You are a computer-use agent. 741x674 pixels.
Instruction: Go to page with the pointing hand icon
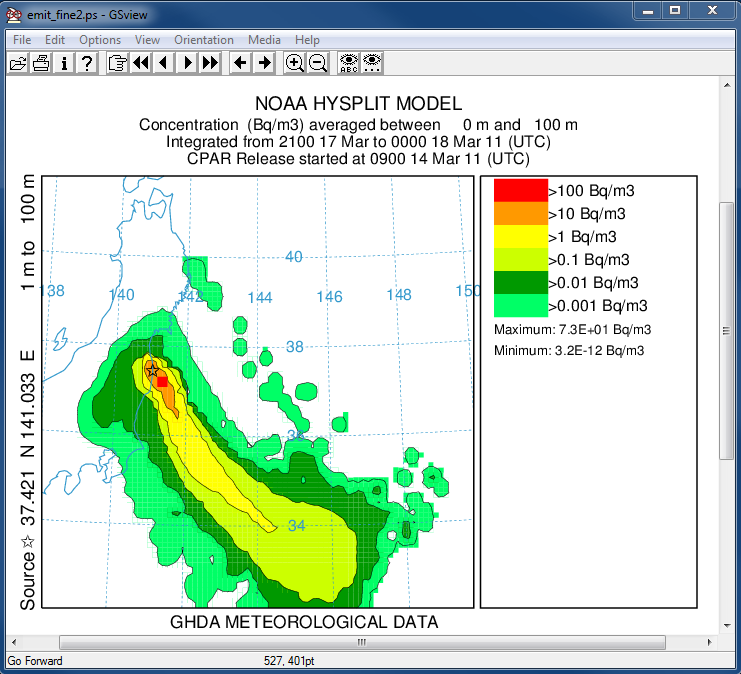coord(117,63)
